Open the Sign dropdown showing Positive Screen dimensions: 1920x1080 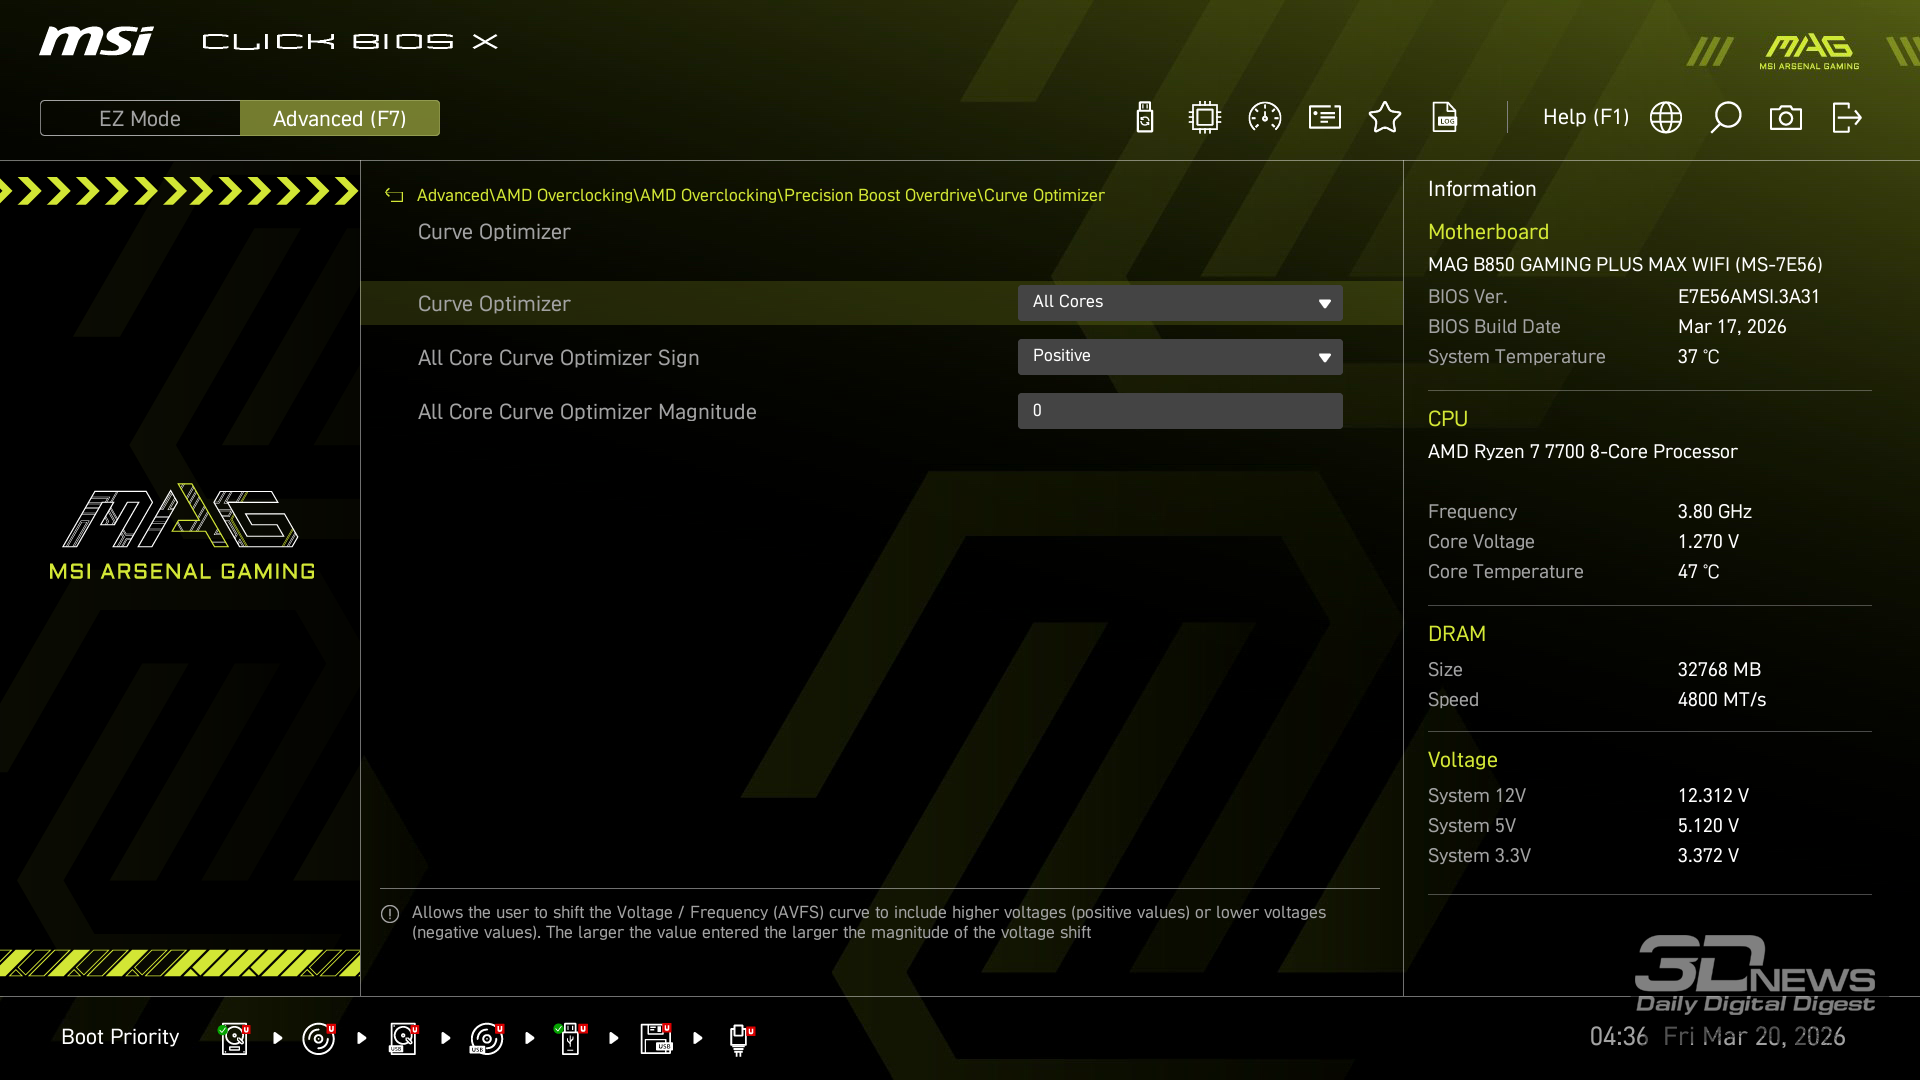tap(1180, 357)
